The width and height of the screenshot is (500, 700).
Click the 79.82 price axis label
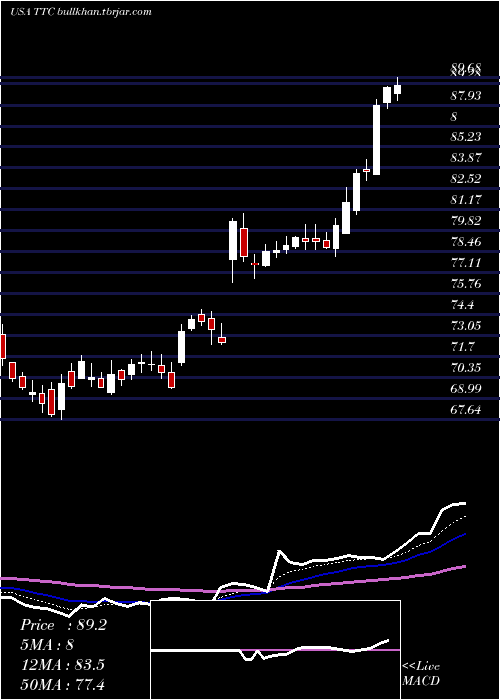[466, 221]
